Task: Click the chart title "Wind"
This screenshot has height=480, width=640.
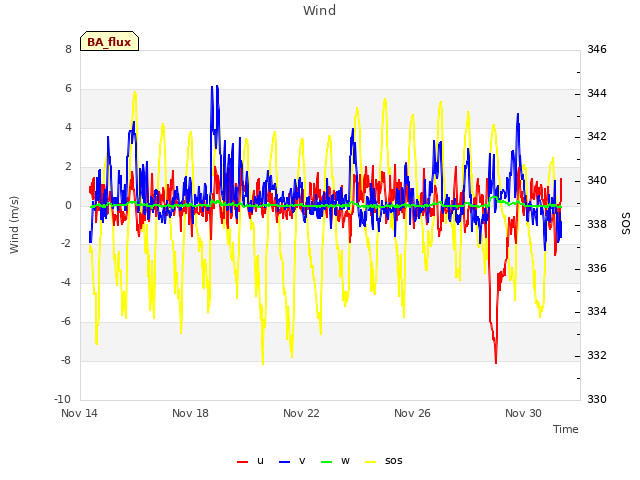Action: coord(320,10)
